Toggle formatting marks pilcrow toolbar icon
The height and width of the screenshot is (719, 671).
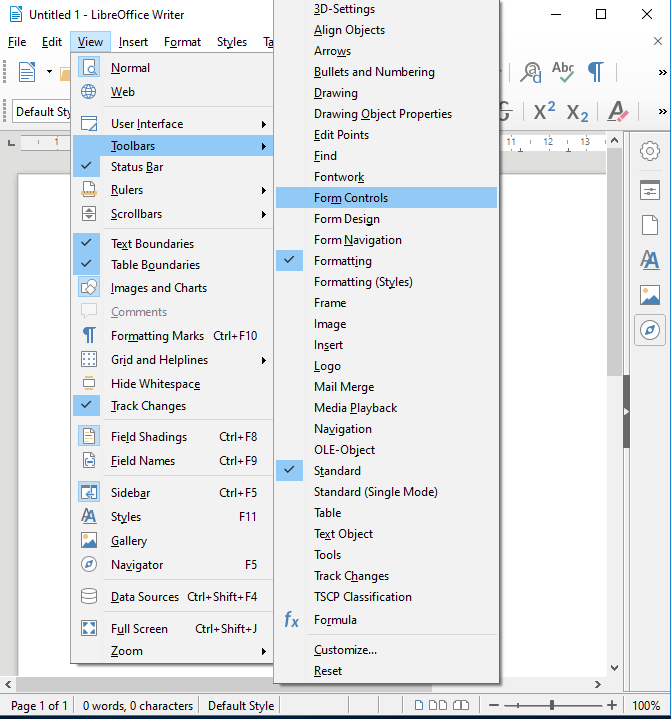pyautogui.click(x=596, y=72)
